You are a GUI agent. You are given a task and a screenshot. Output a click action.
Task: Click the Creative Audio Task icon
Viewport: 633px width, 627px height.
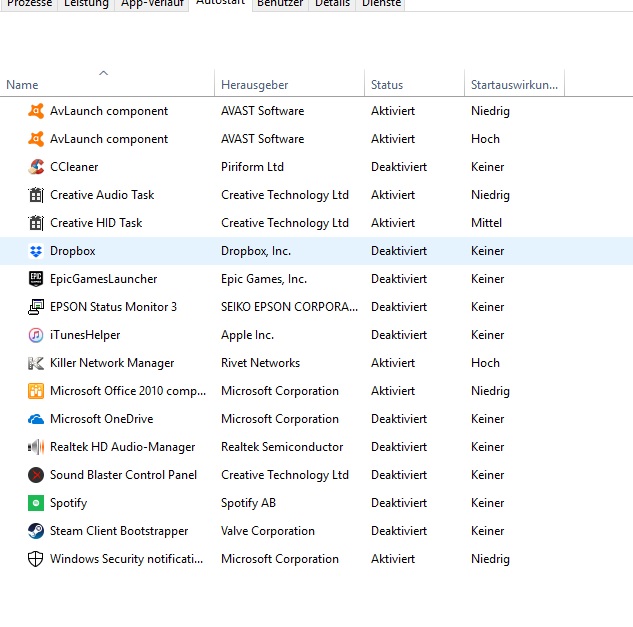coord(36,195)
